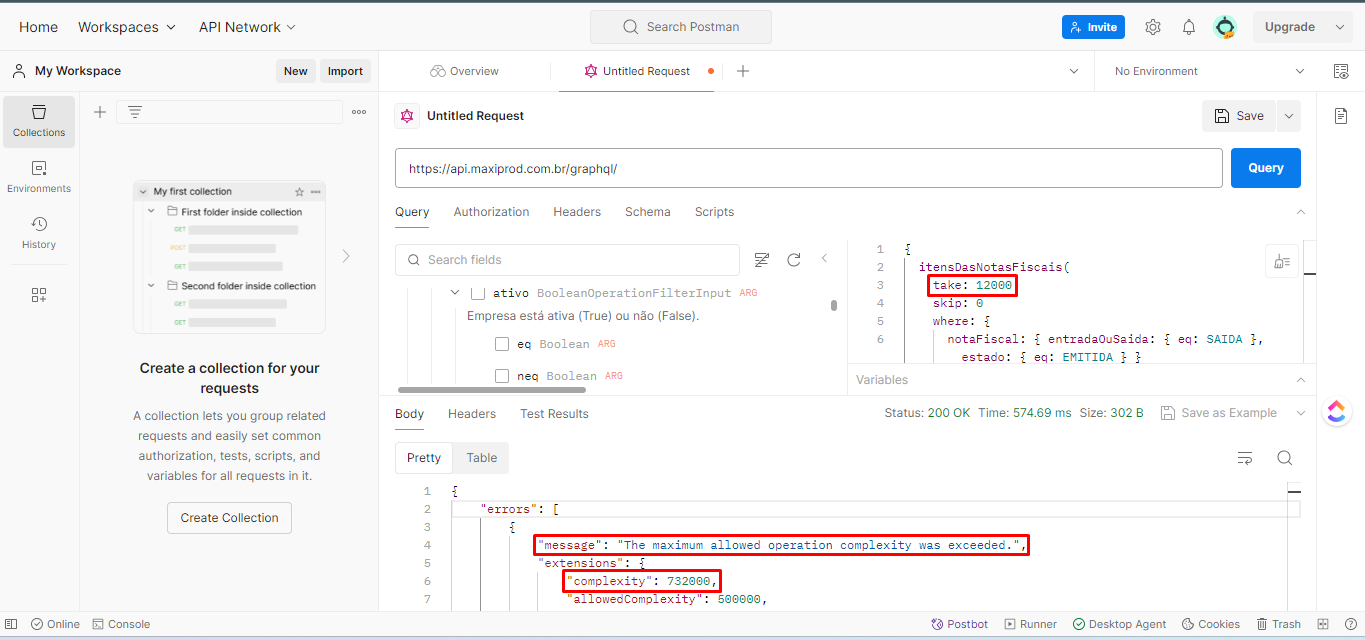Open the Save as Example dropdown arrow
Screen dimensions: 1365x640
pyautogui.click(x=1301, y=413)
